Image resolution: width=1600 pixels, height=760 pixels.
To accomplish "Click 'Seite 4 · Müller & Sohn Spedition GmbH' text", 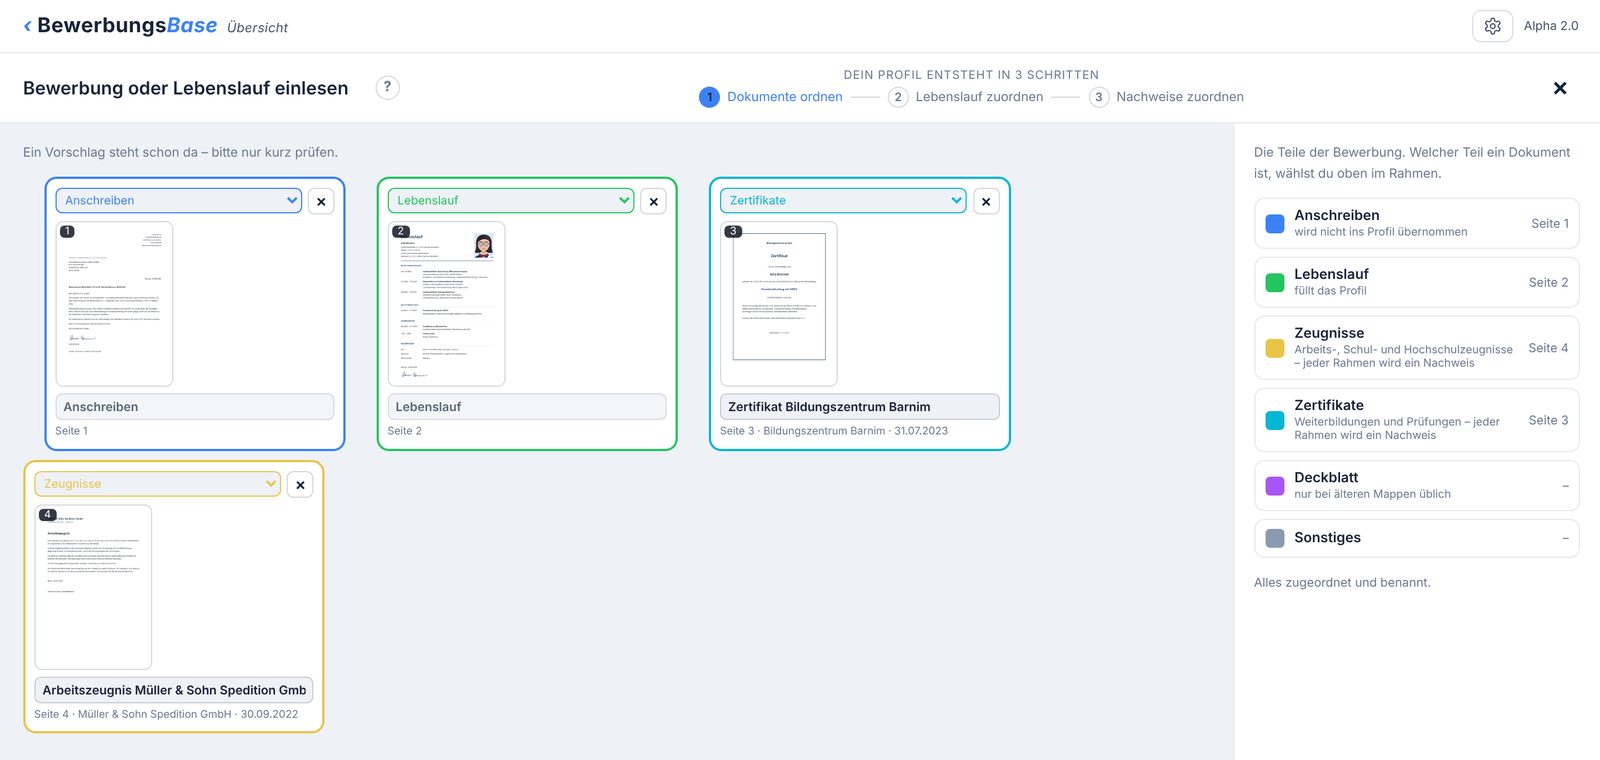I will coord(166,714).
